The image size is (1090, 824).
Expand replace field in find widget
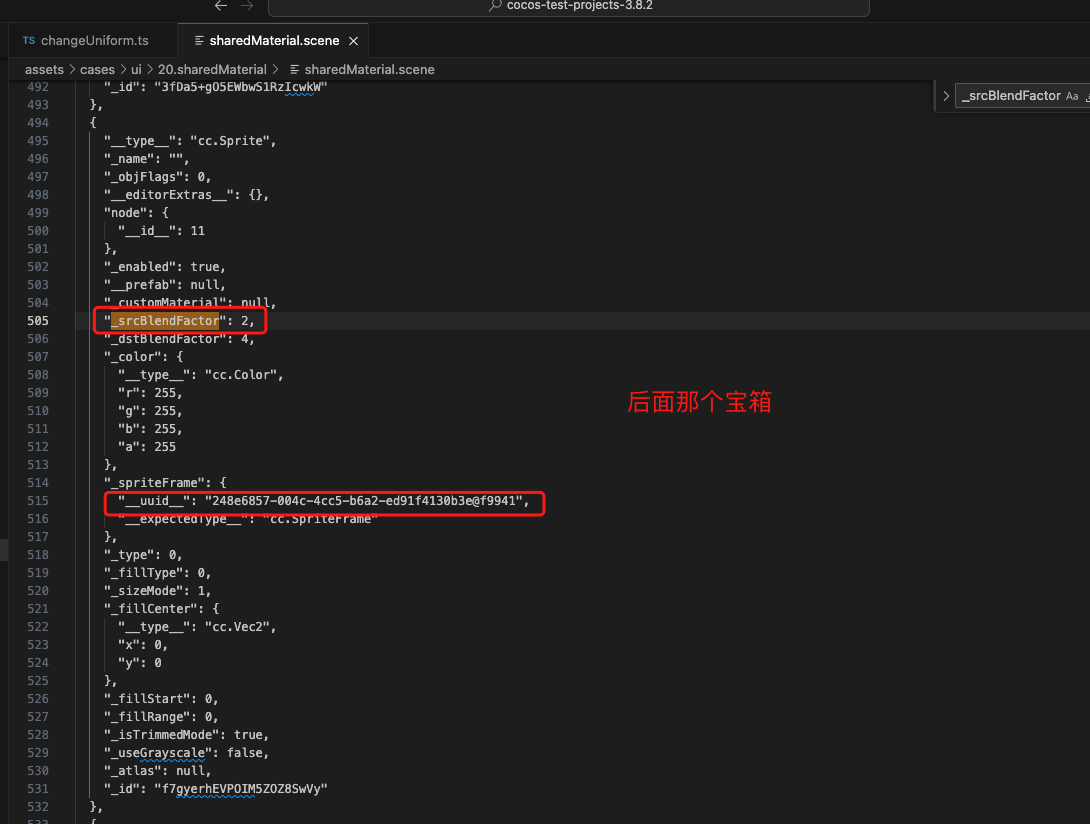(945, 96)
